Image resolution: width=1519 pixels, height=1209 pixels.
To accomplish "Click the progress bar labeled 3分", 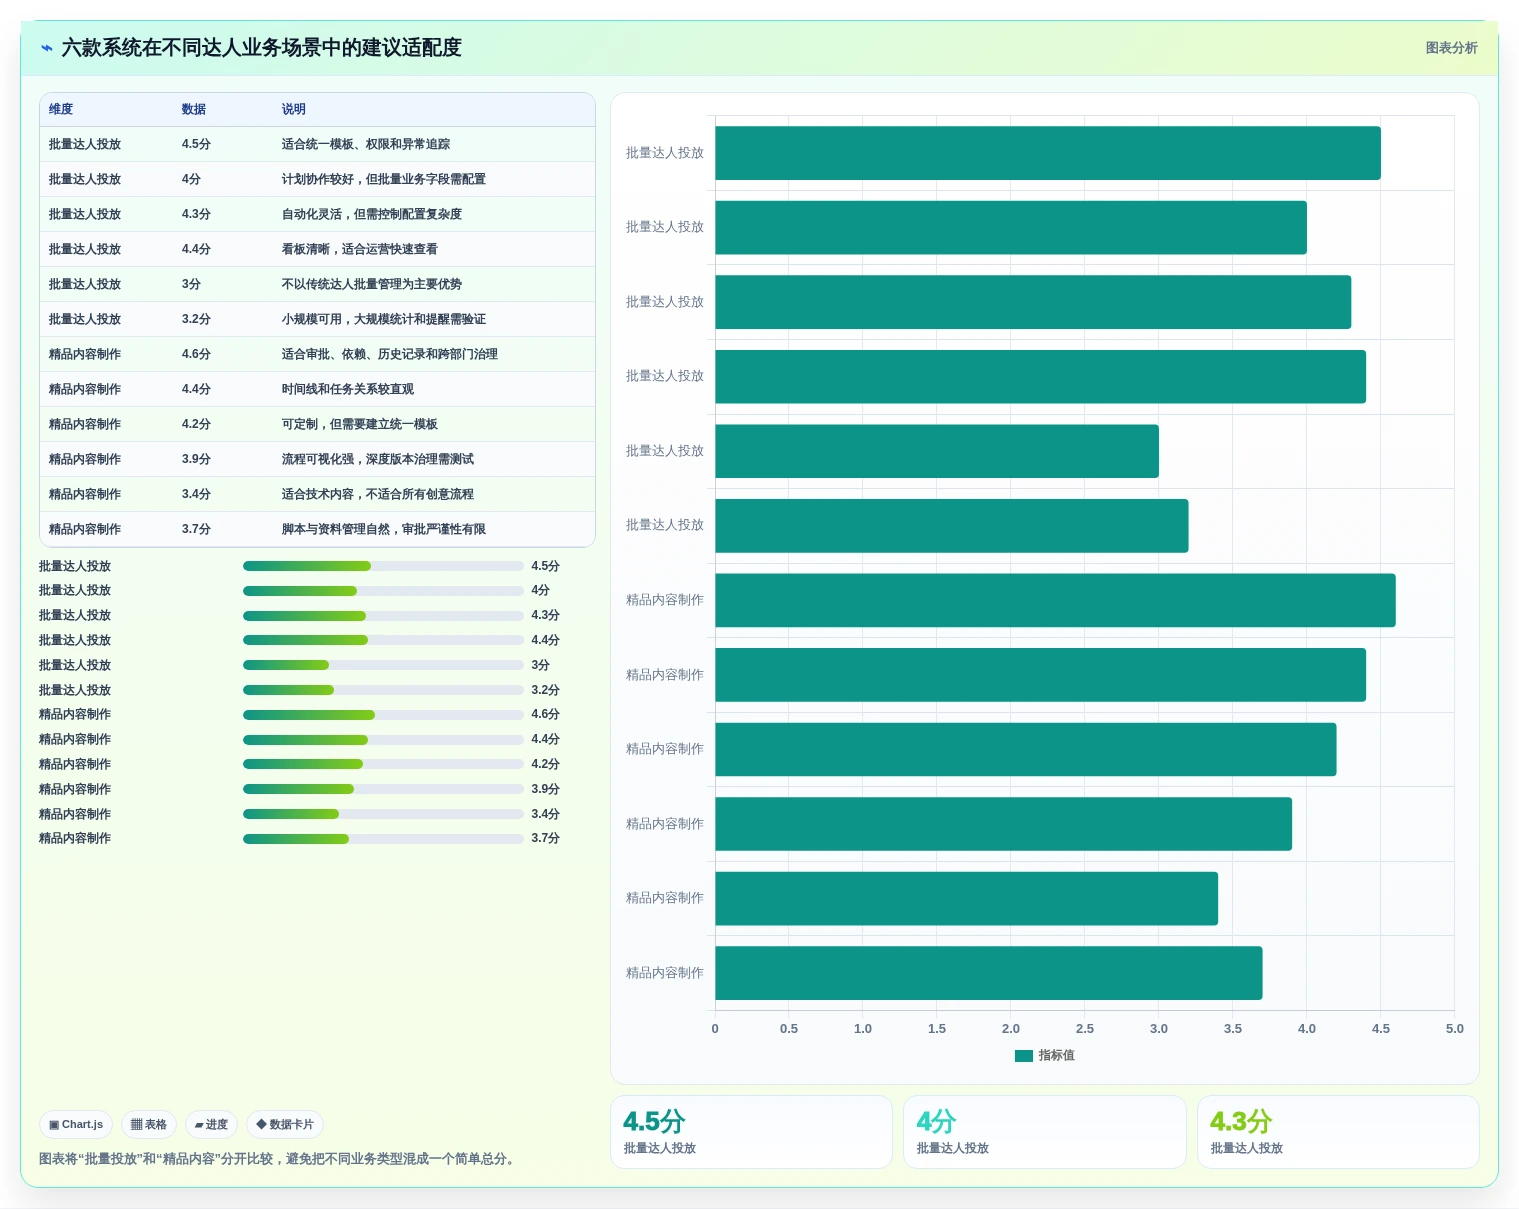I will coord(383,665).
